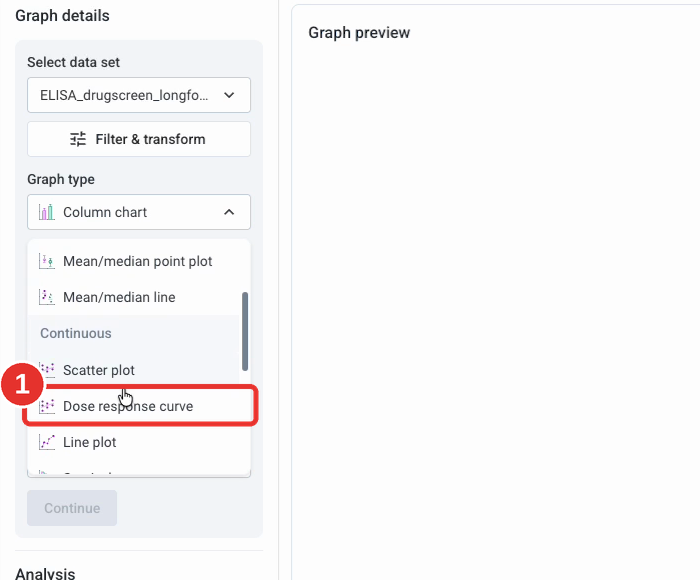Click the Dose response curve icon

pyautogui.click(x=46, y=406)
